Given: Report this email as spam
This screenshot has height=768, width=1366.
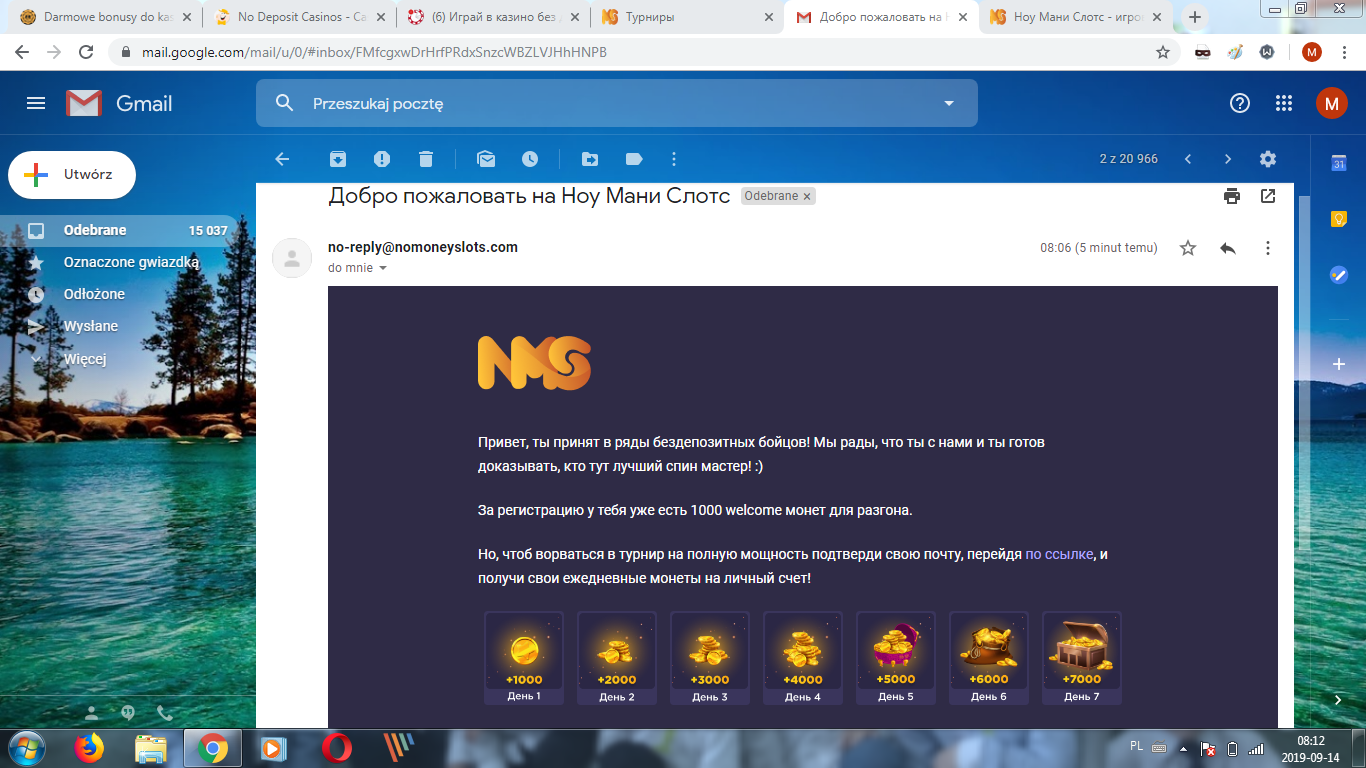Looking at the screenshot, I should 382,159.
